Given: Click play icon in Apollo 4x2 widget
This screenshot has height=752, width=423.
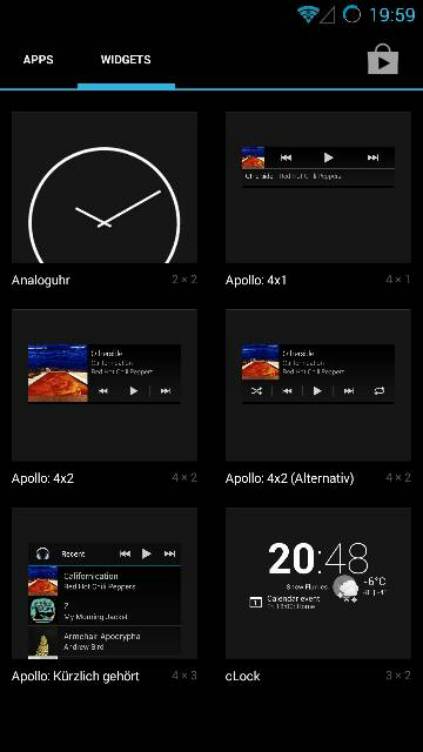Looking at the screenshot, I should coord(133,391).
